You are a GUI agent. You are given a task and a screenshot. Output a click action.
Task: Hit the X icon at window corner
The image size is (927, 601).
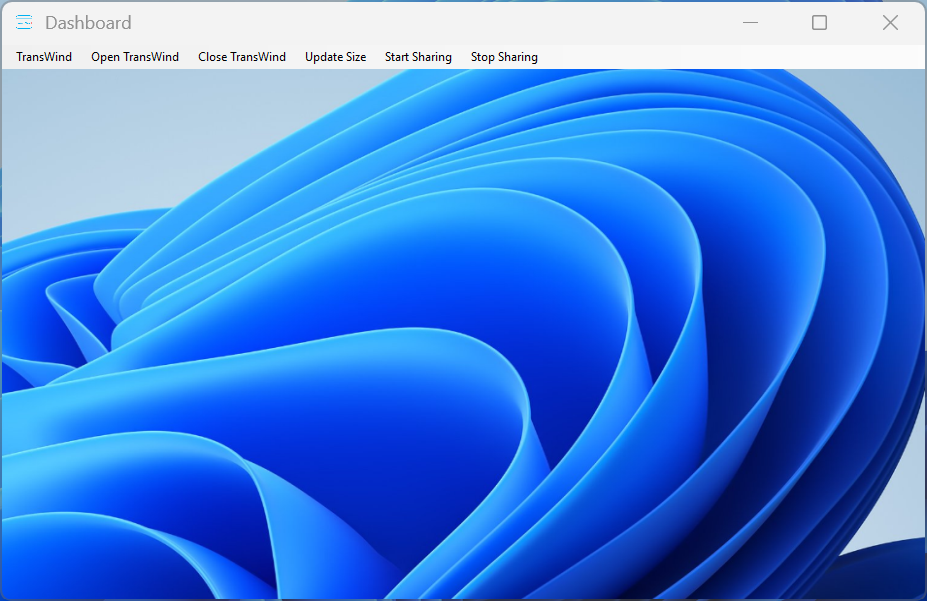[889, 23]
